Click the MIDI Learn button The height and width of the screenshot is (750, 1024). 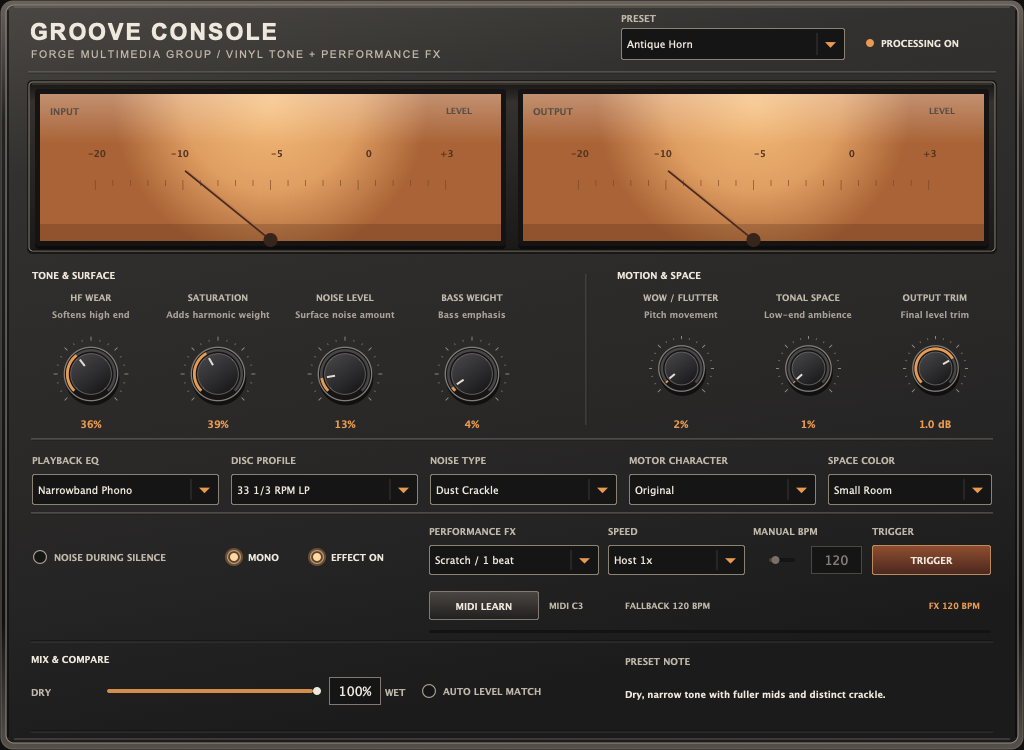(x=484, y=606)
